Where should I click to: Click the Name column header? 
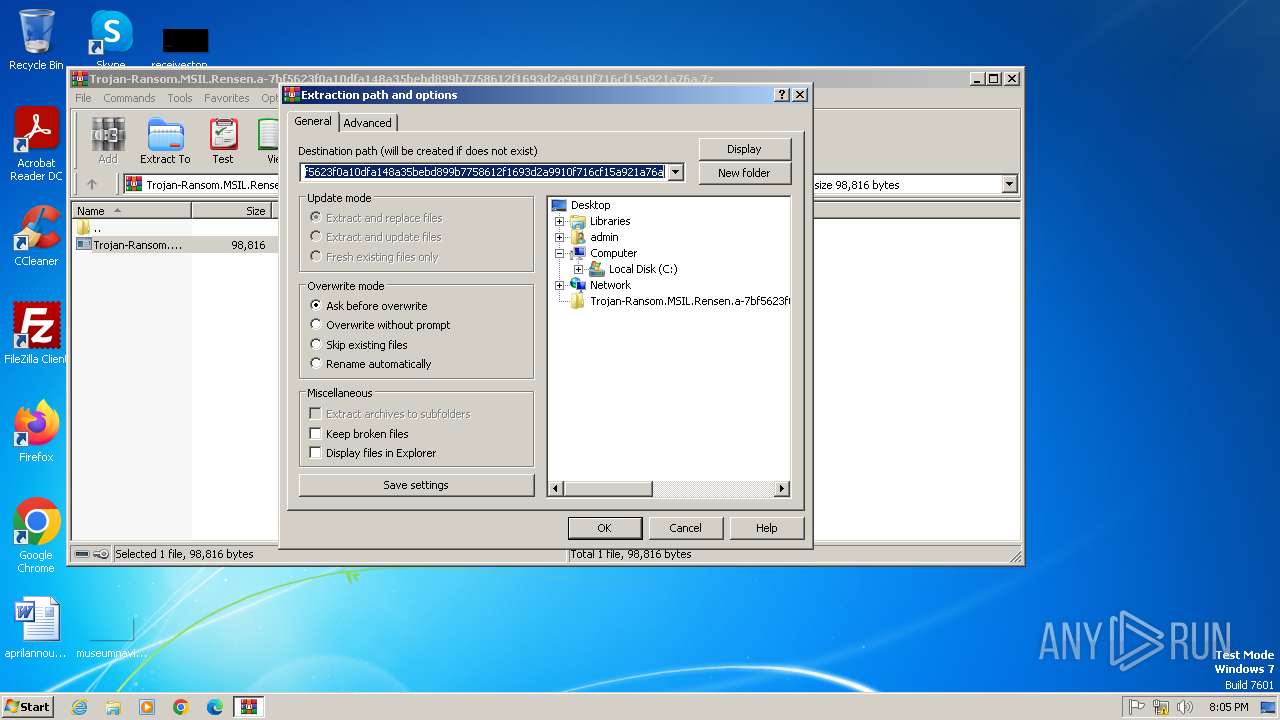tap(133, 211)
